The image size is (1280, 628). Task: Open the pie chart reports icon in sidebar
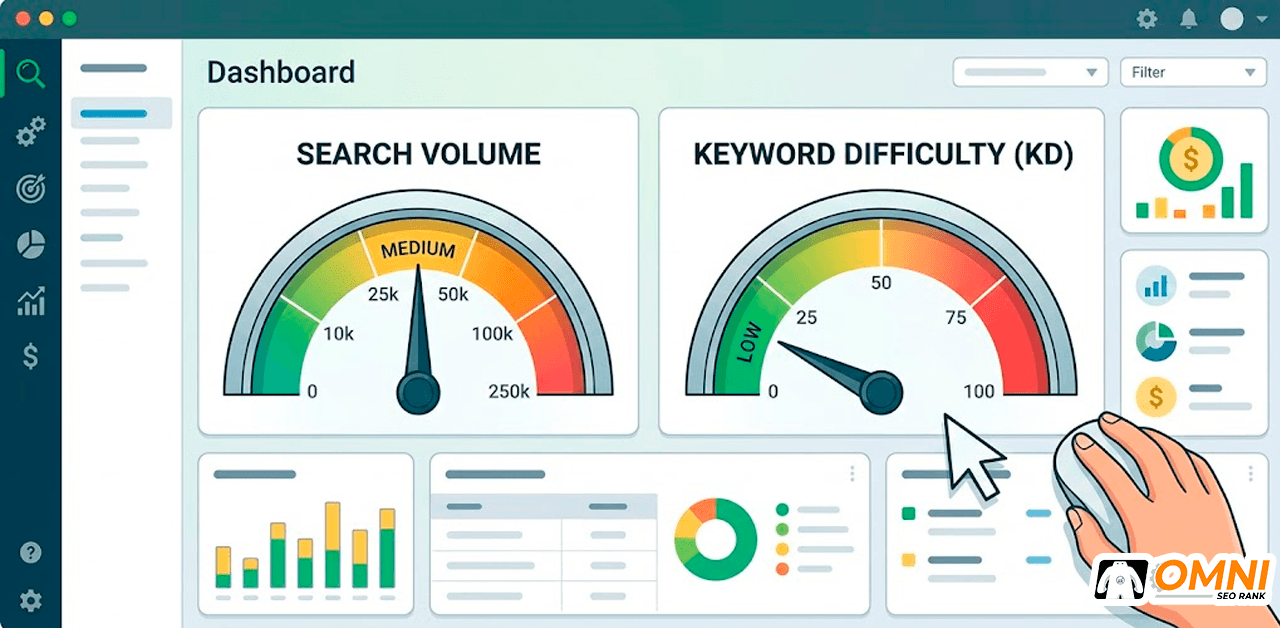[31, 245]
